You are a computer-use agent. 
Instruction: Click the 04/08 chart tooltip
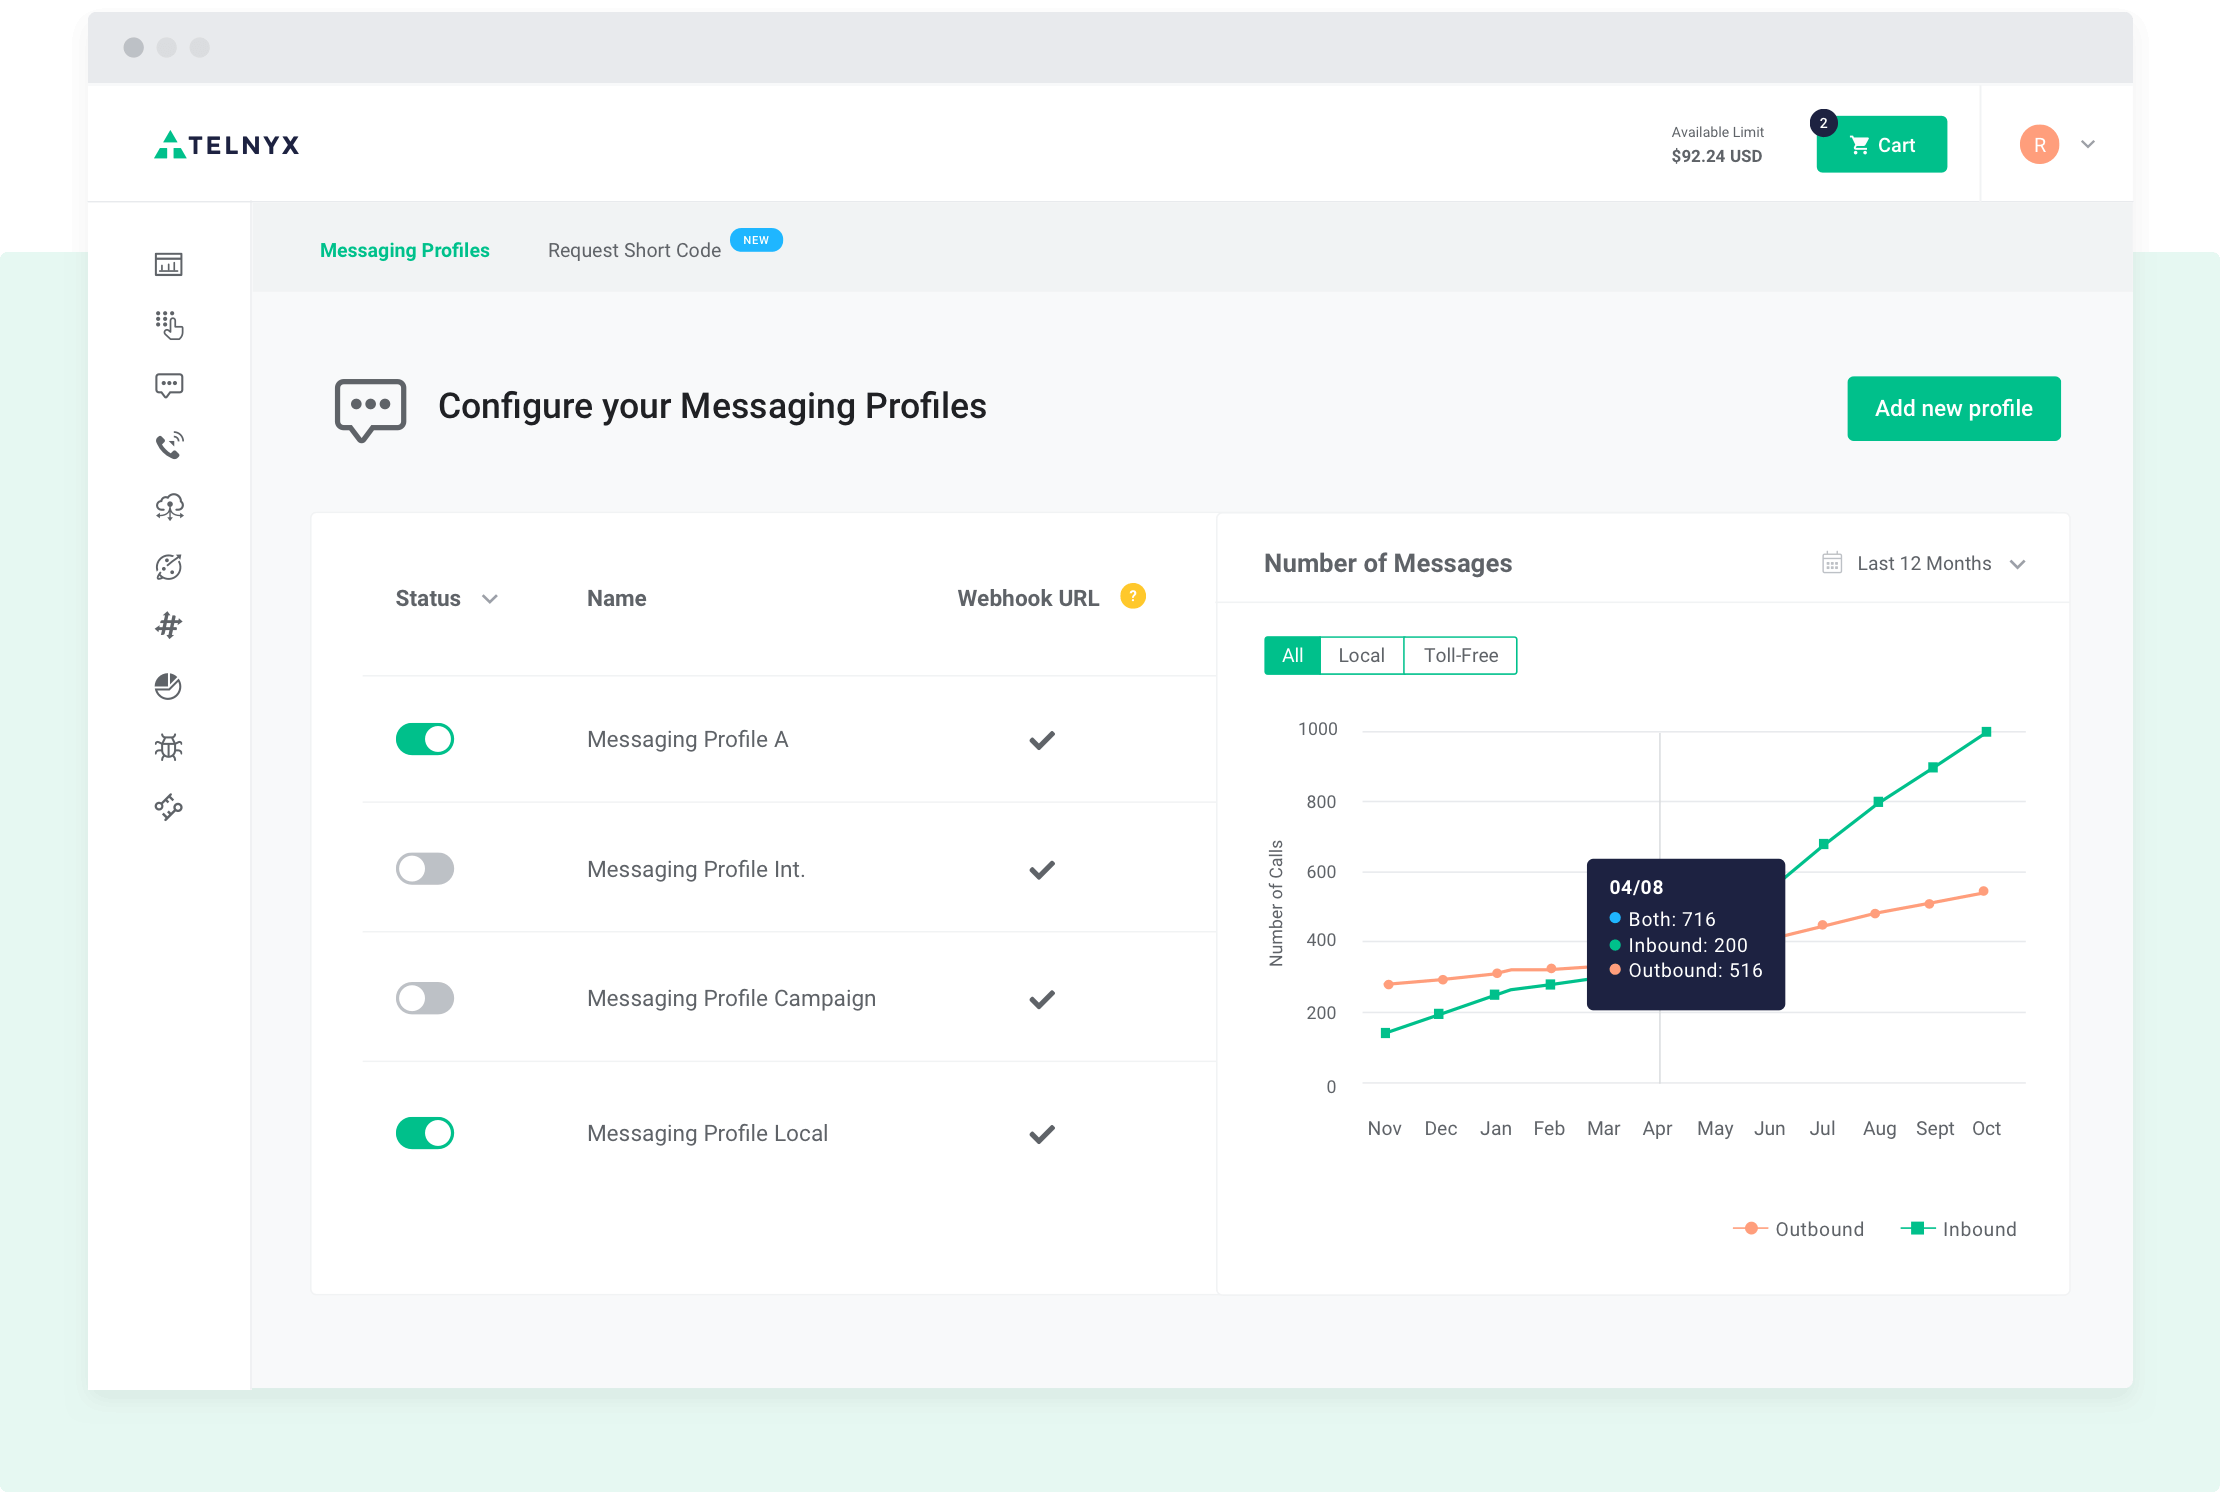click(x=1686, y=934)
